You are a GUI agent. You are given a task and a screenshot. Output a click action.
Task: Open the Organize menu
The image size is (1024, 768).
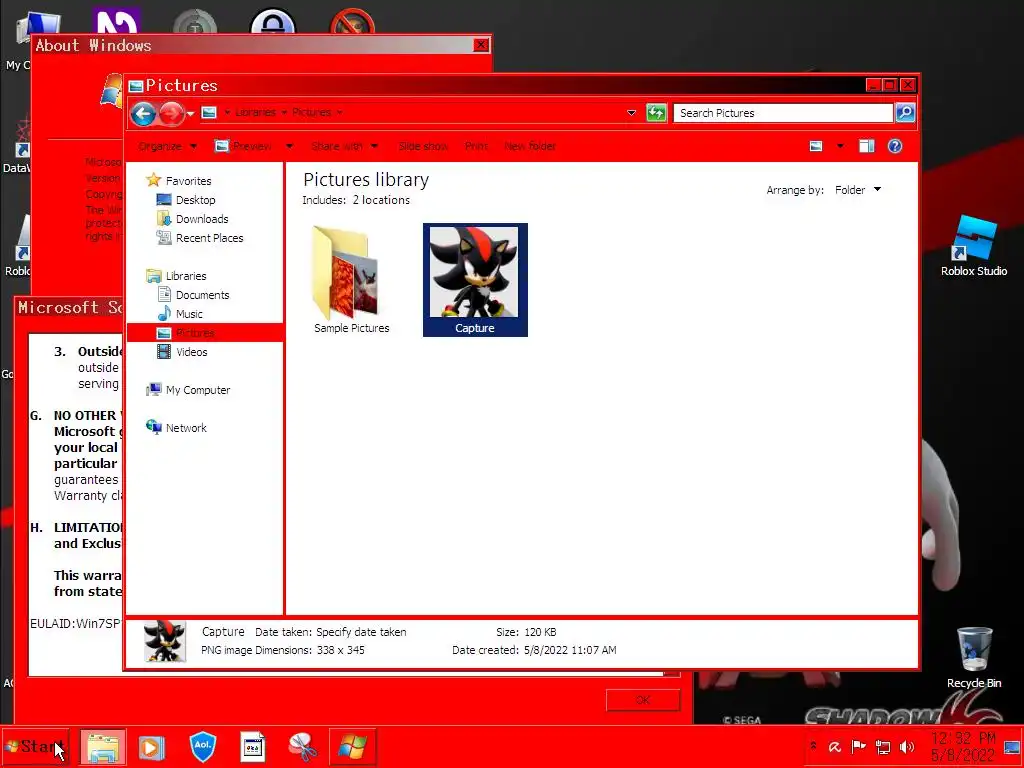pos(167,146)
